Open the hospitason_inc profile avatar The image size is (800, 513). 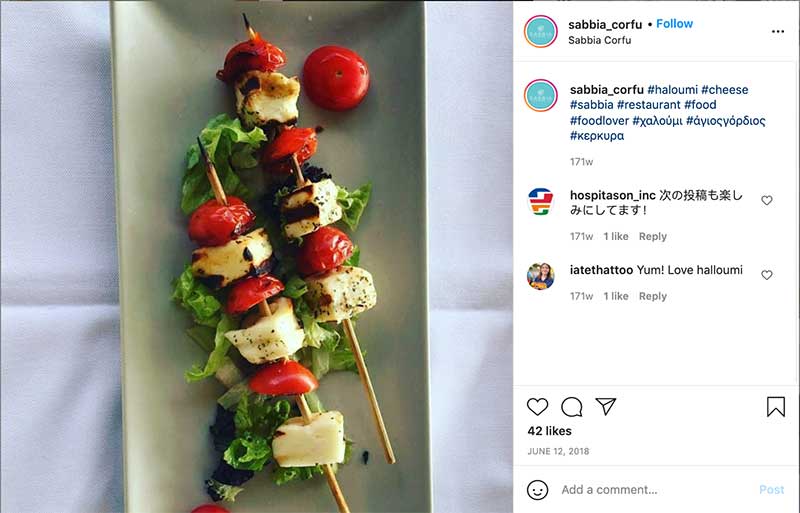541,201
